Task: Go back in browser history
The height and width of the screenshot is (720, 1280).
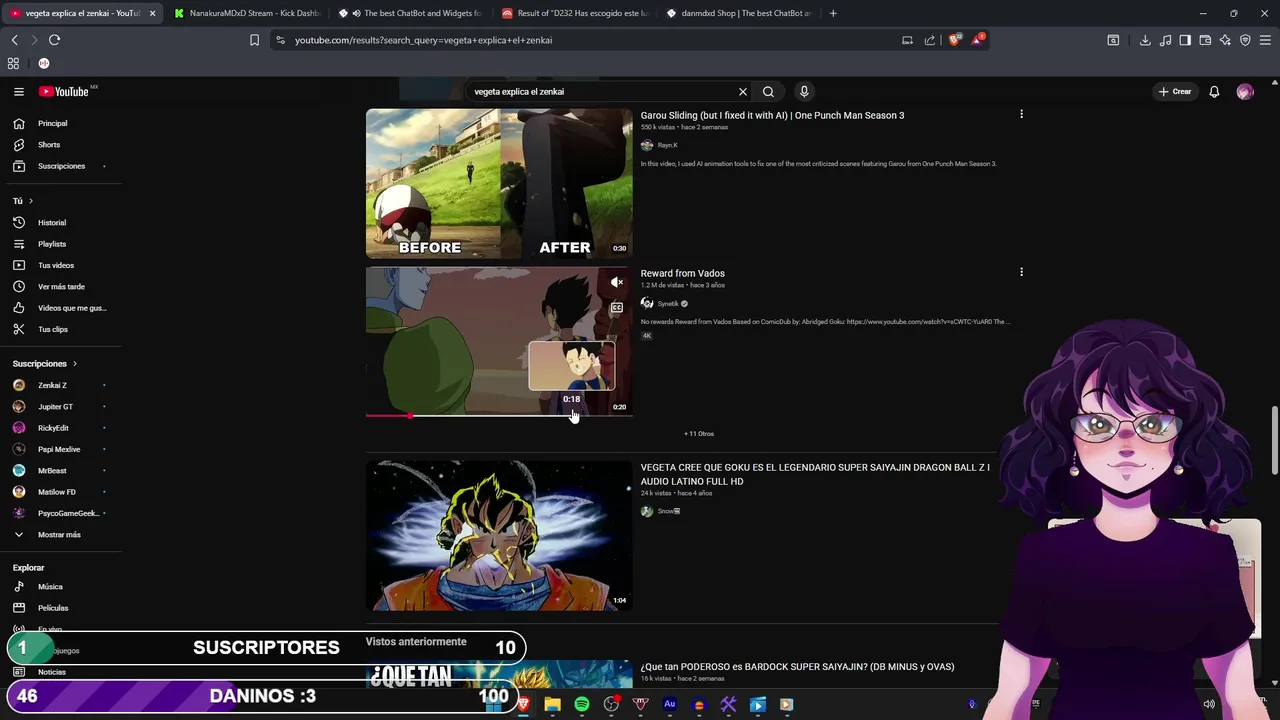Action: 14,40
